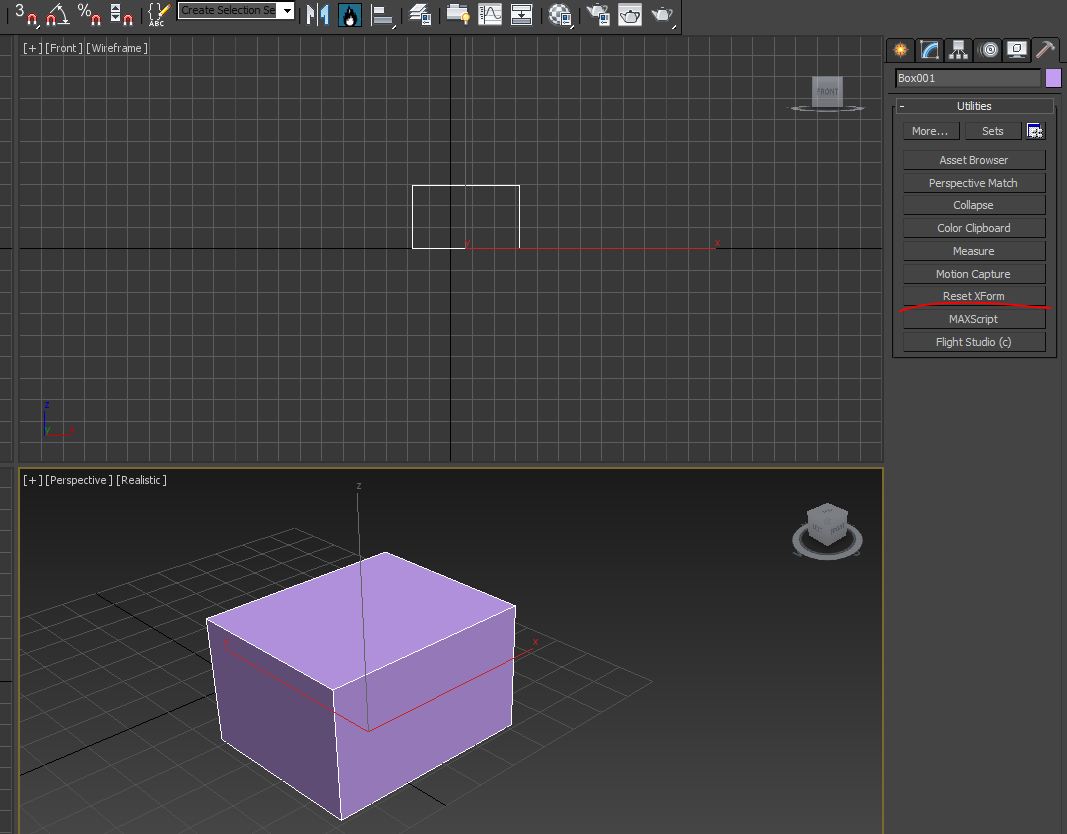Toggle the Angle Snap button
Image resolution: width=1067 pixels, height=834 pixels.
pos(58,15)
